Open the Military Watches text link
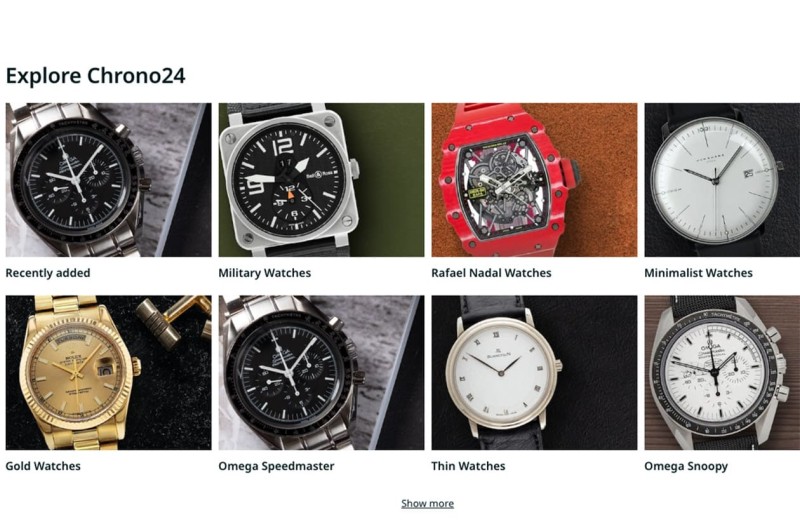This screenshot has height=529, width=800. (x=265, y=273)
